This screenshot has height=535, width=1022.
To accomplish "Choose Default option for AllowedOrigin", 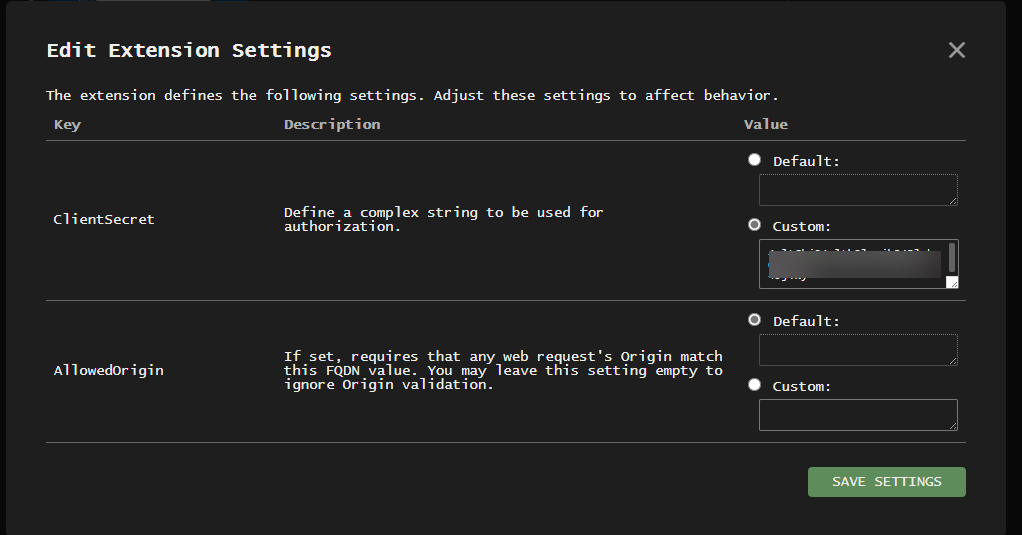I will tap(755, 321).
